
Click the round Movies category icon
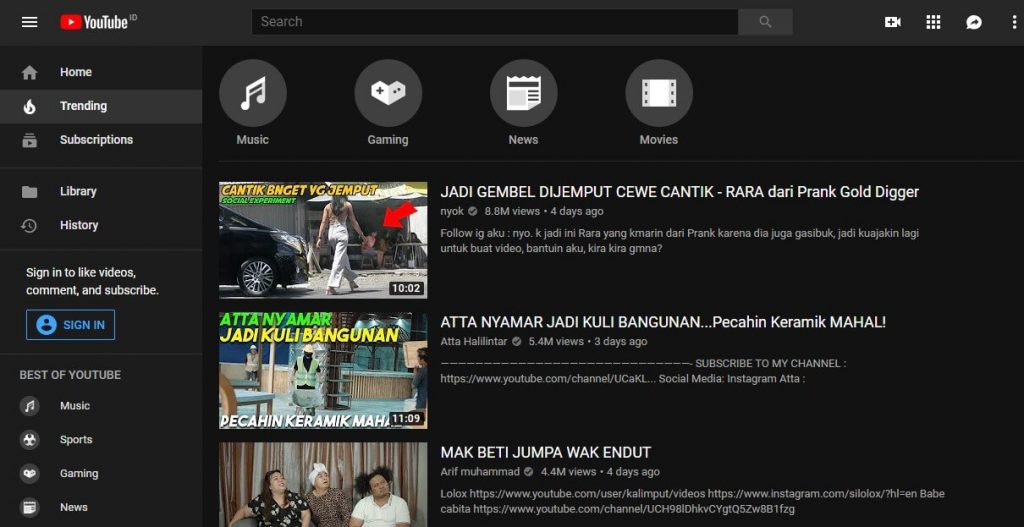659,93
